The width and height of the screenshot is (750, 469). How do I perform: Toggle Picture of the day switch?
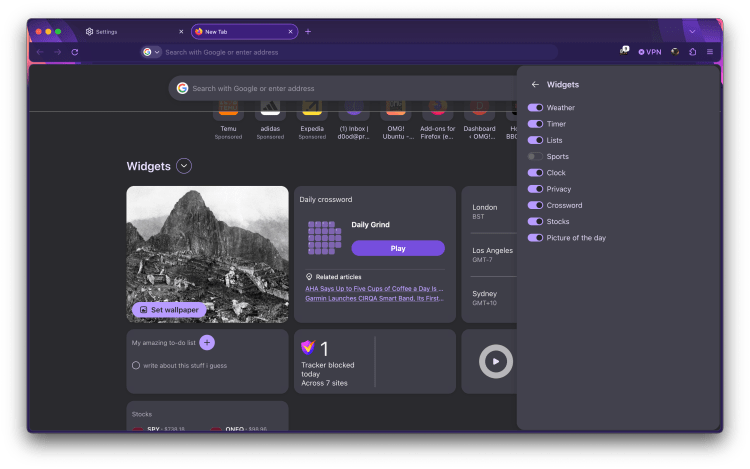coord(535,238)
